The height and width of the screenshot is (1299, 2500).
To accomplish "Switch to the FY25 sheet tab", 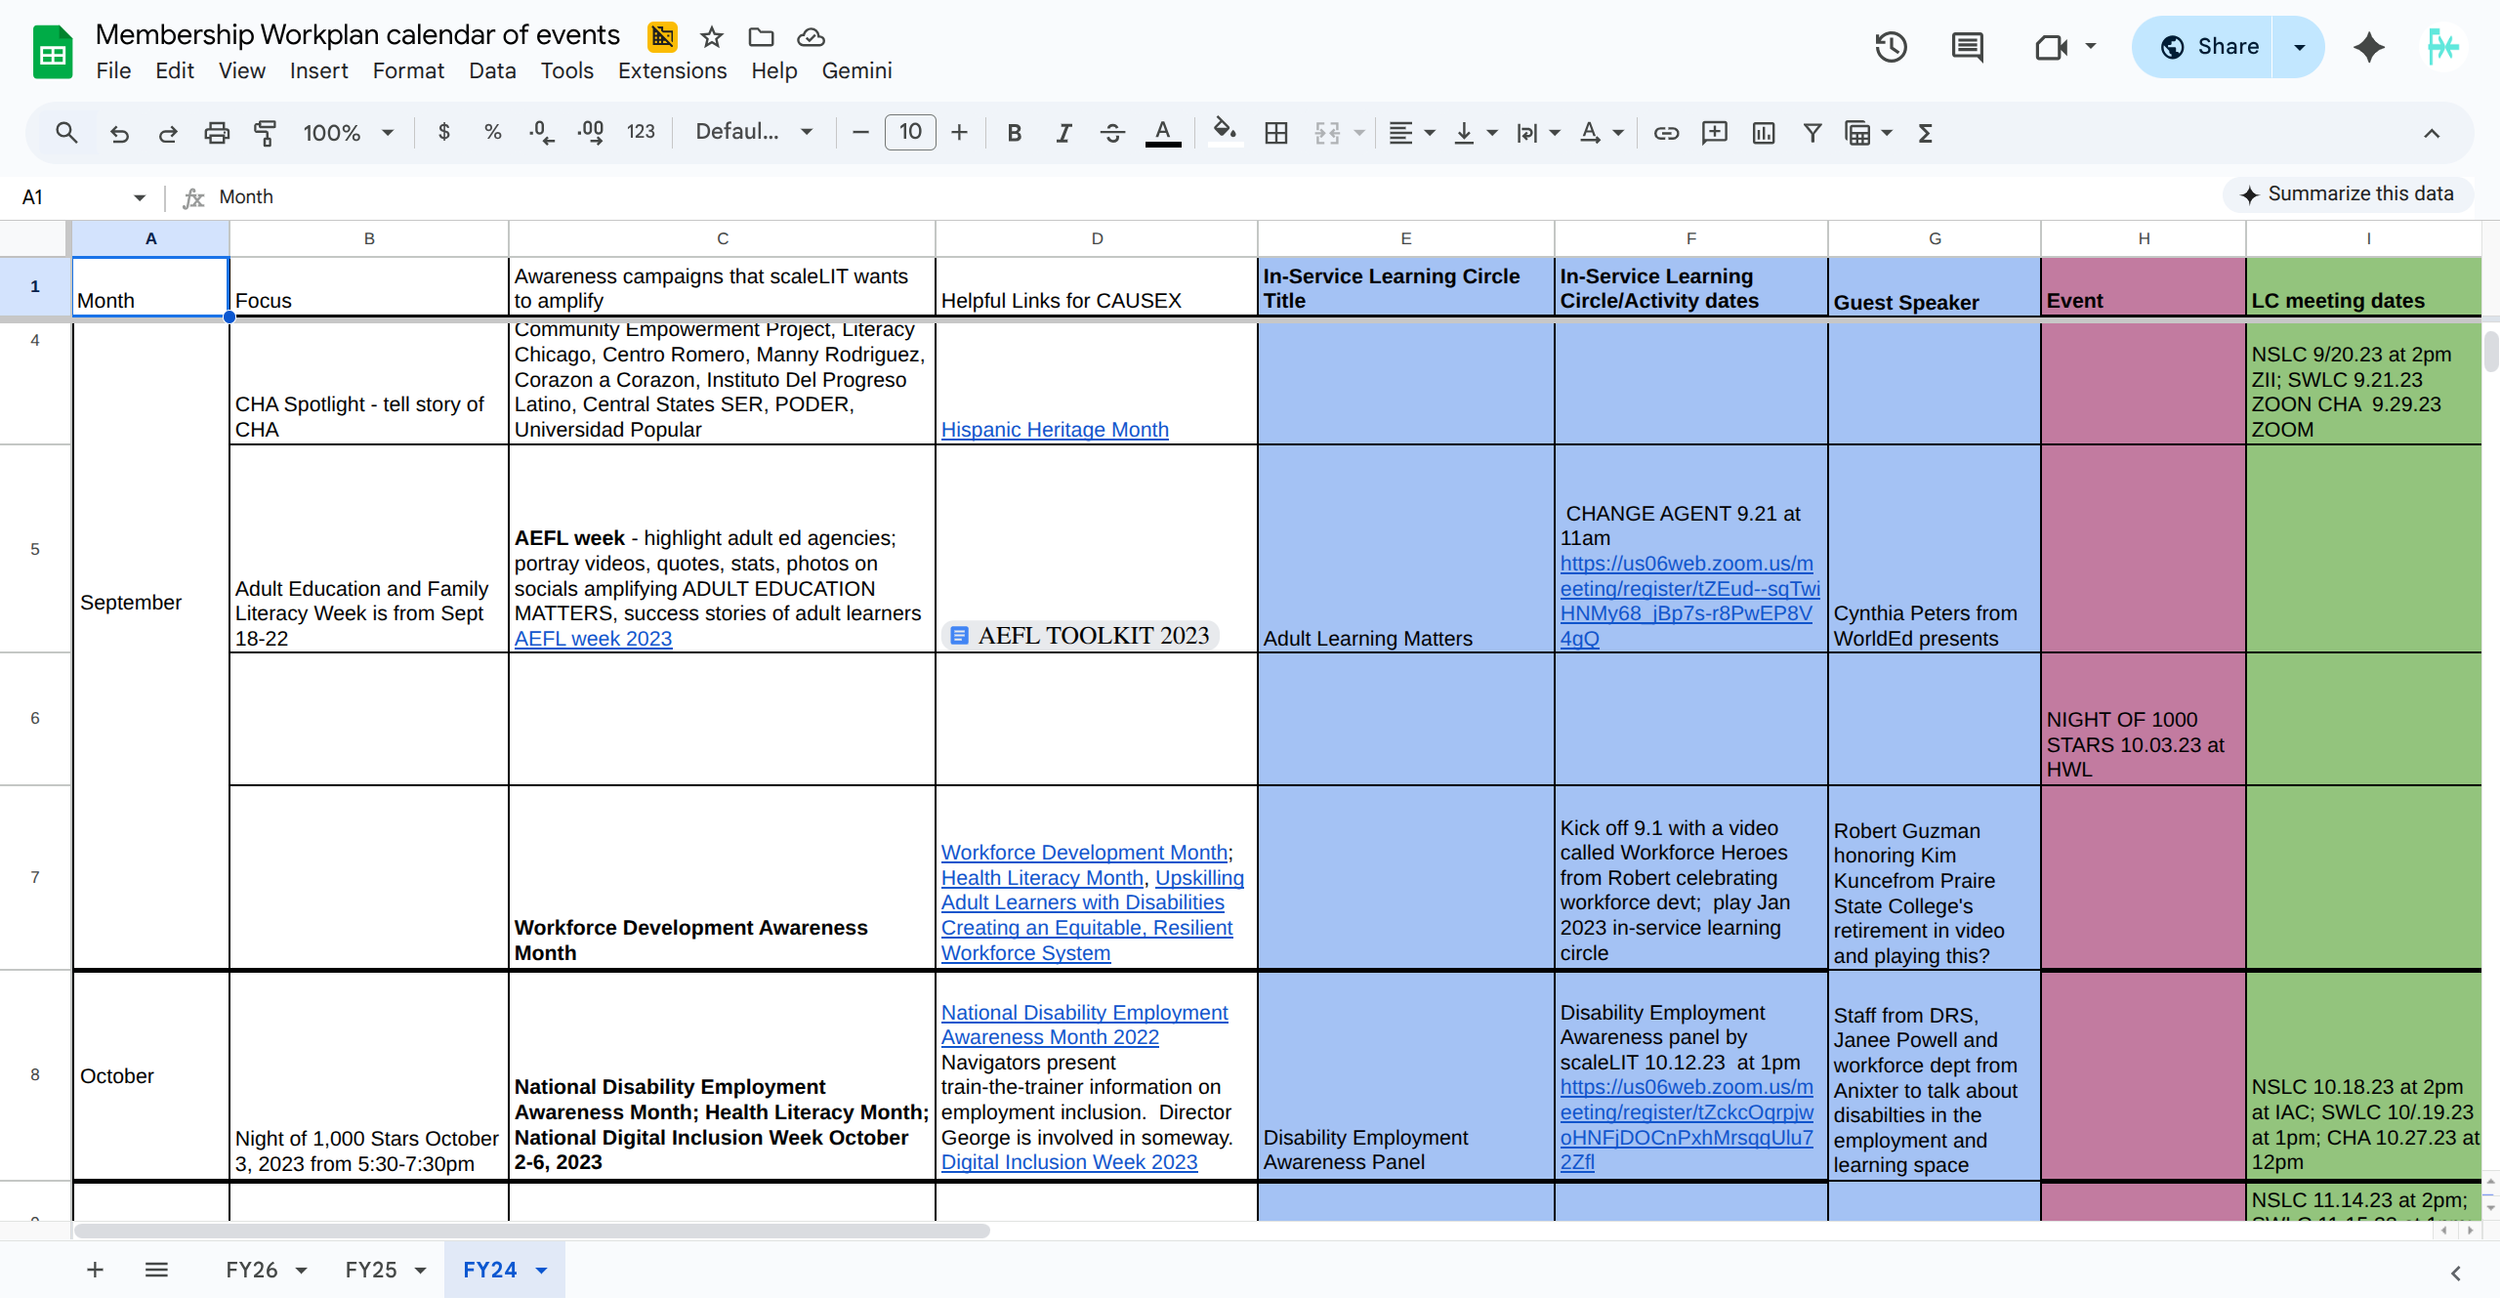I will point(371,1270).
